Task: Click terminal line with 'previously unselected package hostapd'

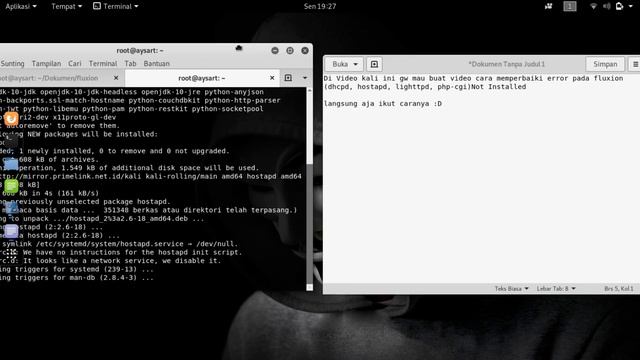Action: [85, 202]
